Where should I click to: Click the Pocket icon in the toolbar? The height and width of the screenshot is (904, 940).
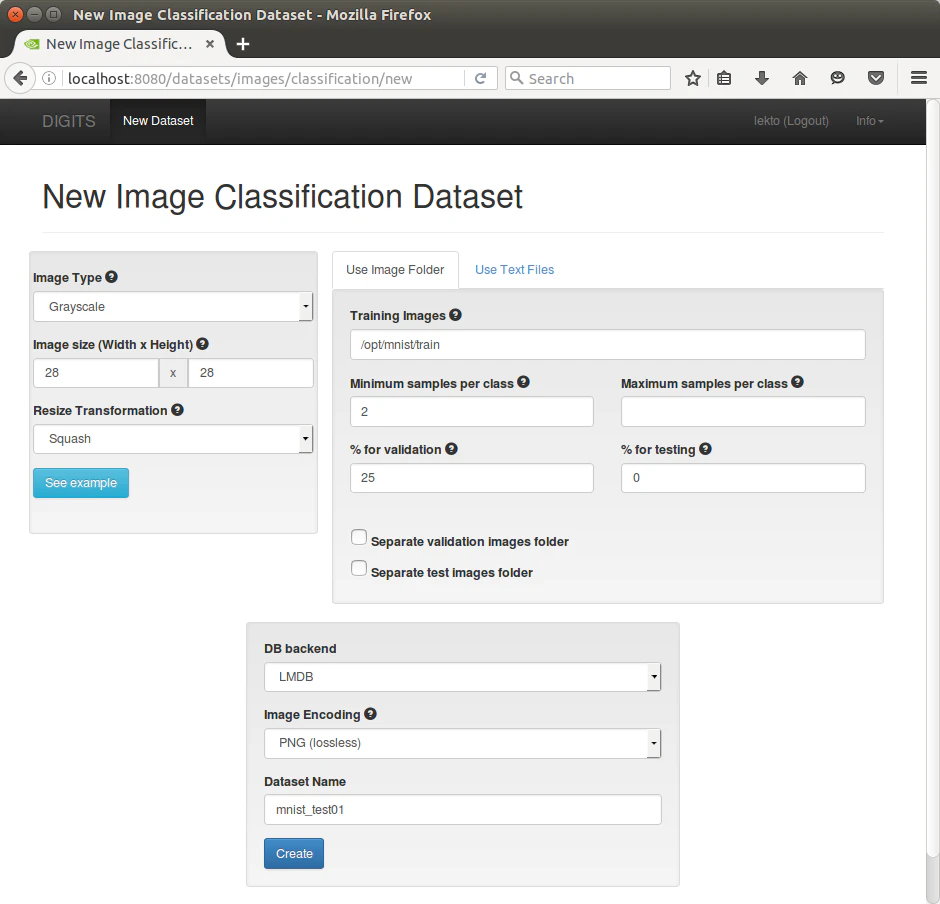[x=876, y=79]
